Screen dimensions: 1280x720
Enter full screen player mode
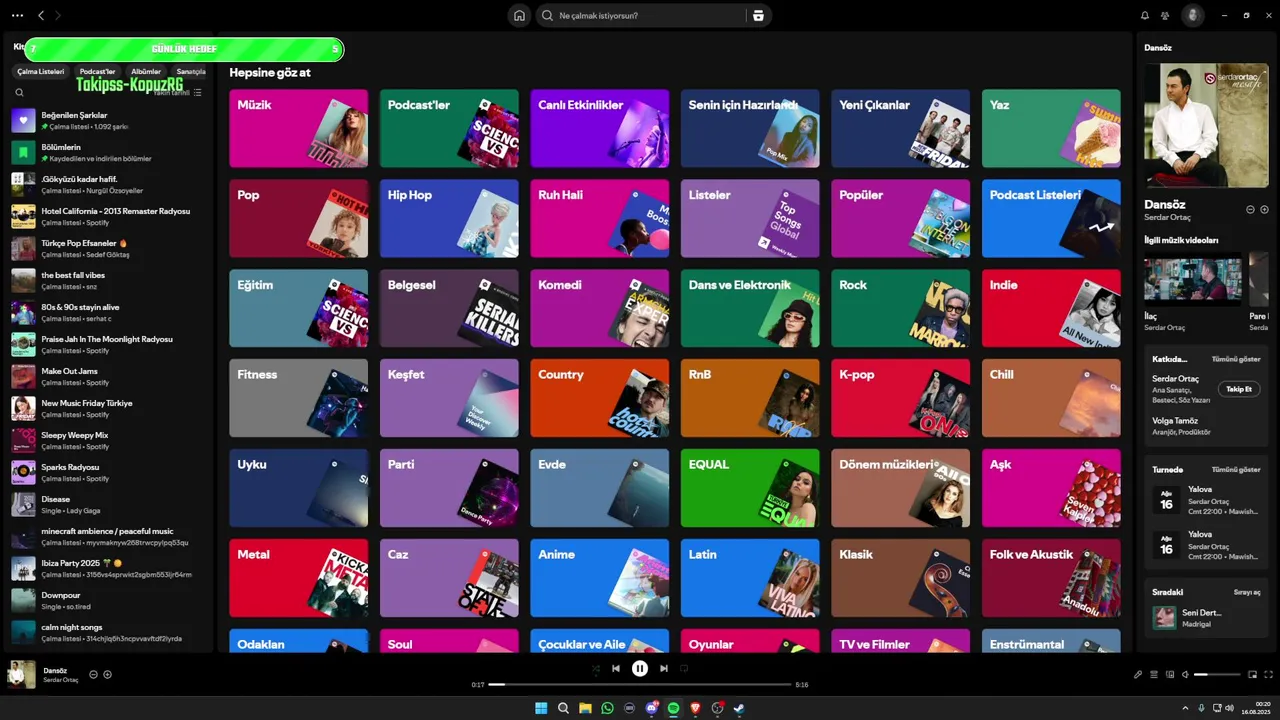click(1270, 674)
